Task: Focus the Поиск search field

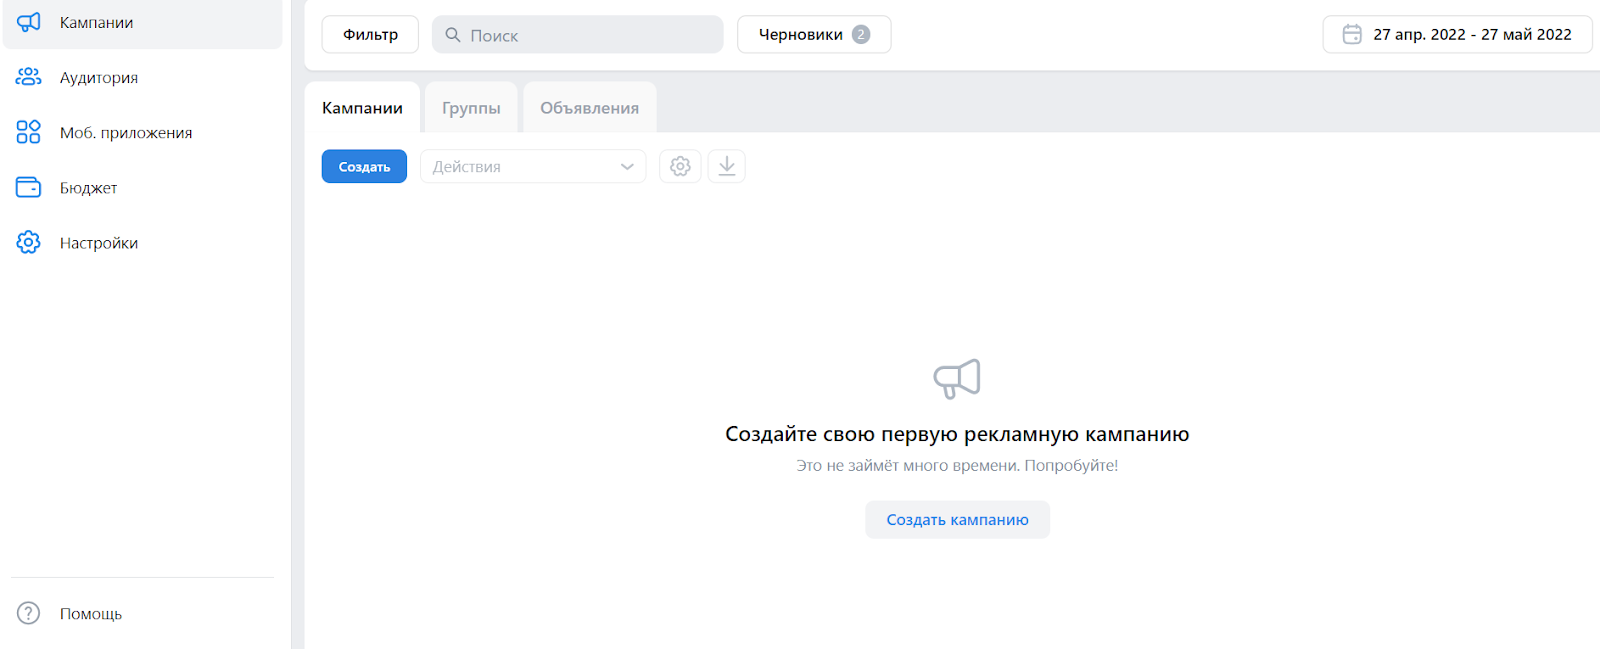Action: point(578,34)
